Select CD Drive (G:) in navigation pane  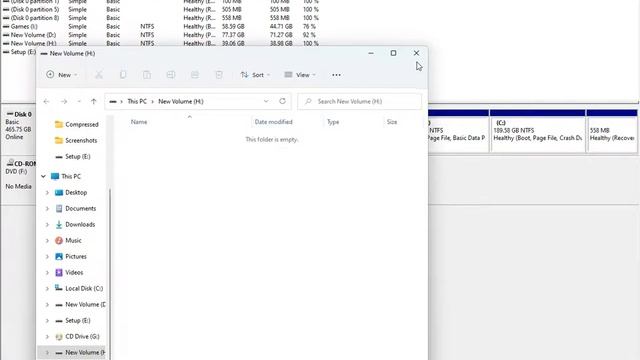point(77,336)
